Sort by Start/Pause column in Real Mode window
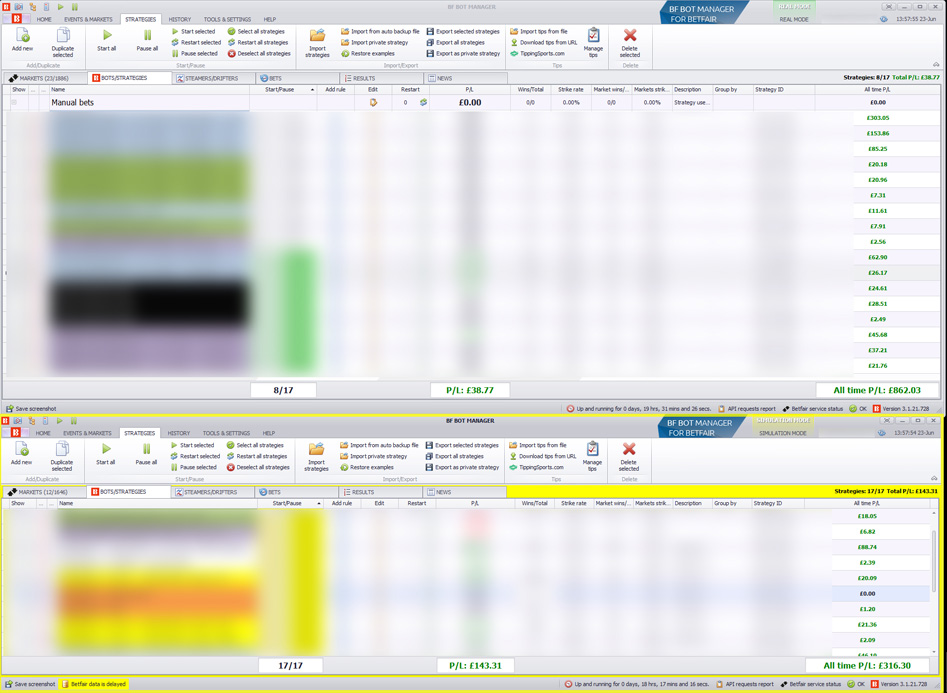Screen dimensions: 947x693 (x=283, y=89)
